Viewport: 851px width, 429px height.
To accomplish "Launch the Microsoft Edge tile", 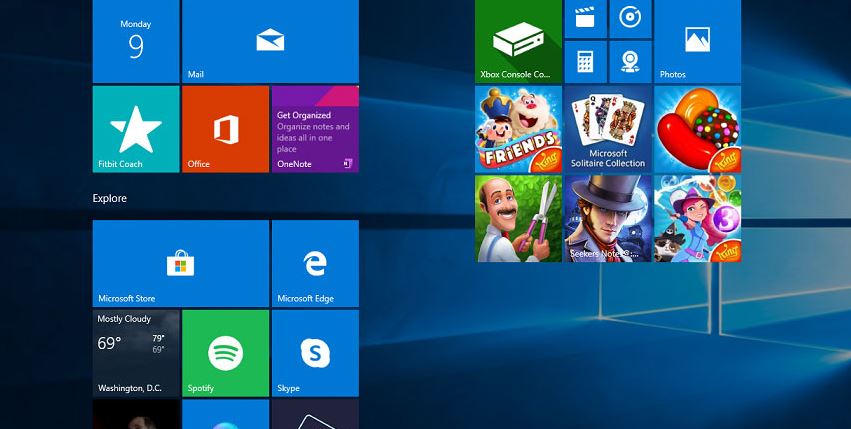I will [315, 263].
